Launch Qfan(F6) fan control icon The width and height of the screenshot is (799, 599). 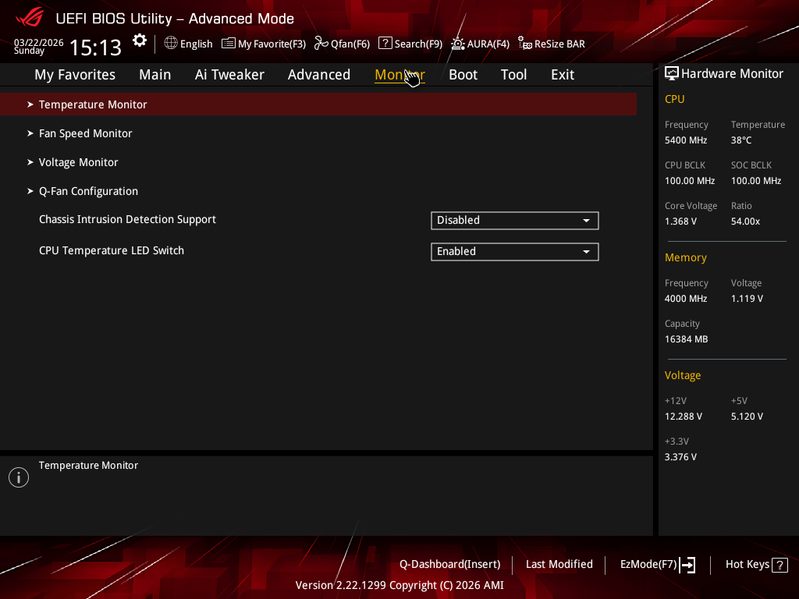click(x=321, y=43)
